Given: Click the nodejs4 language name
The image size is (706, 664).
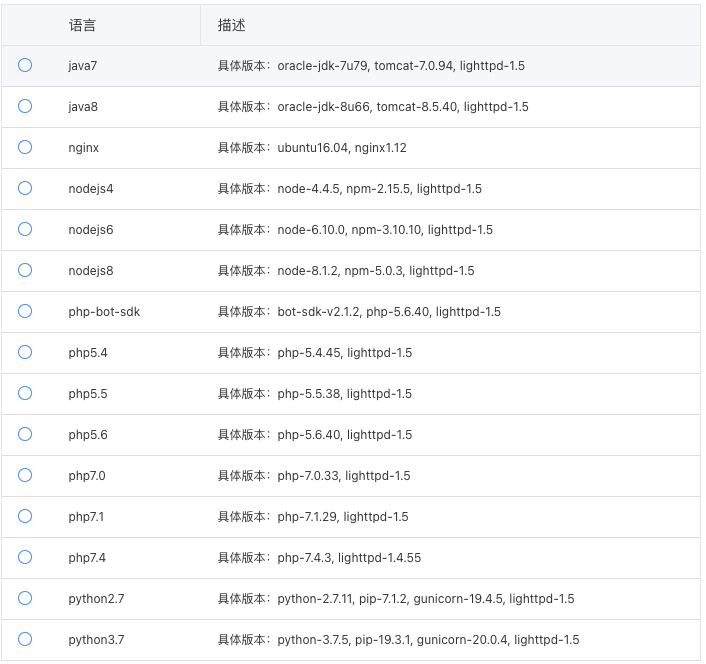Looking at the screenshot, I should (x=91, y=189).
